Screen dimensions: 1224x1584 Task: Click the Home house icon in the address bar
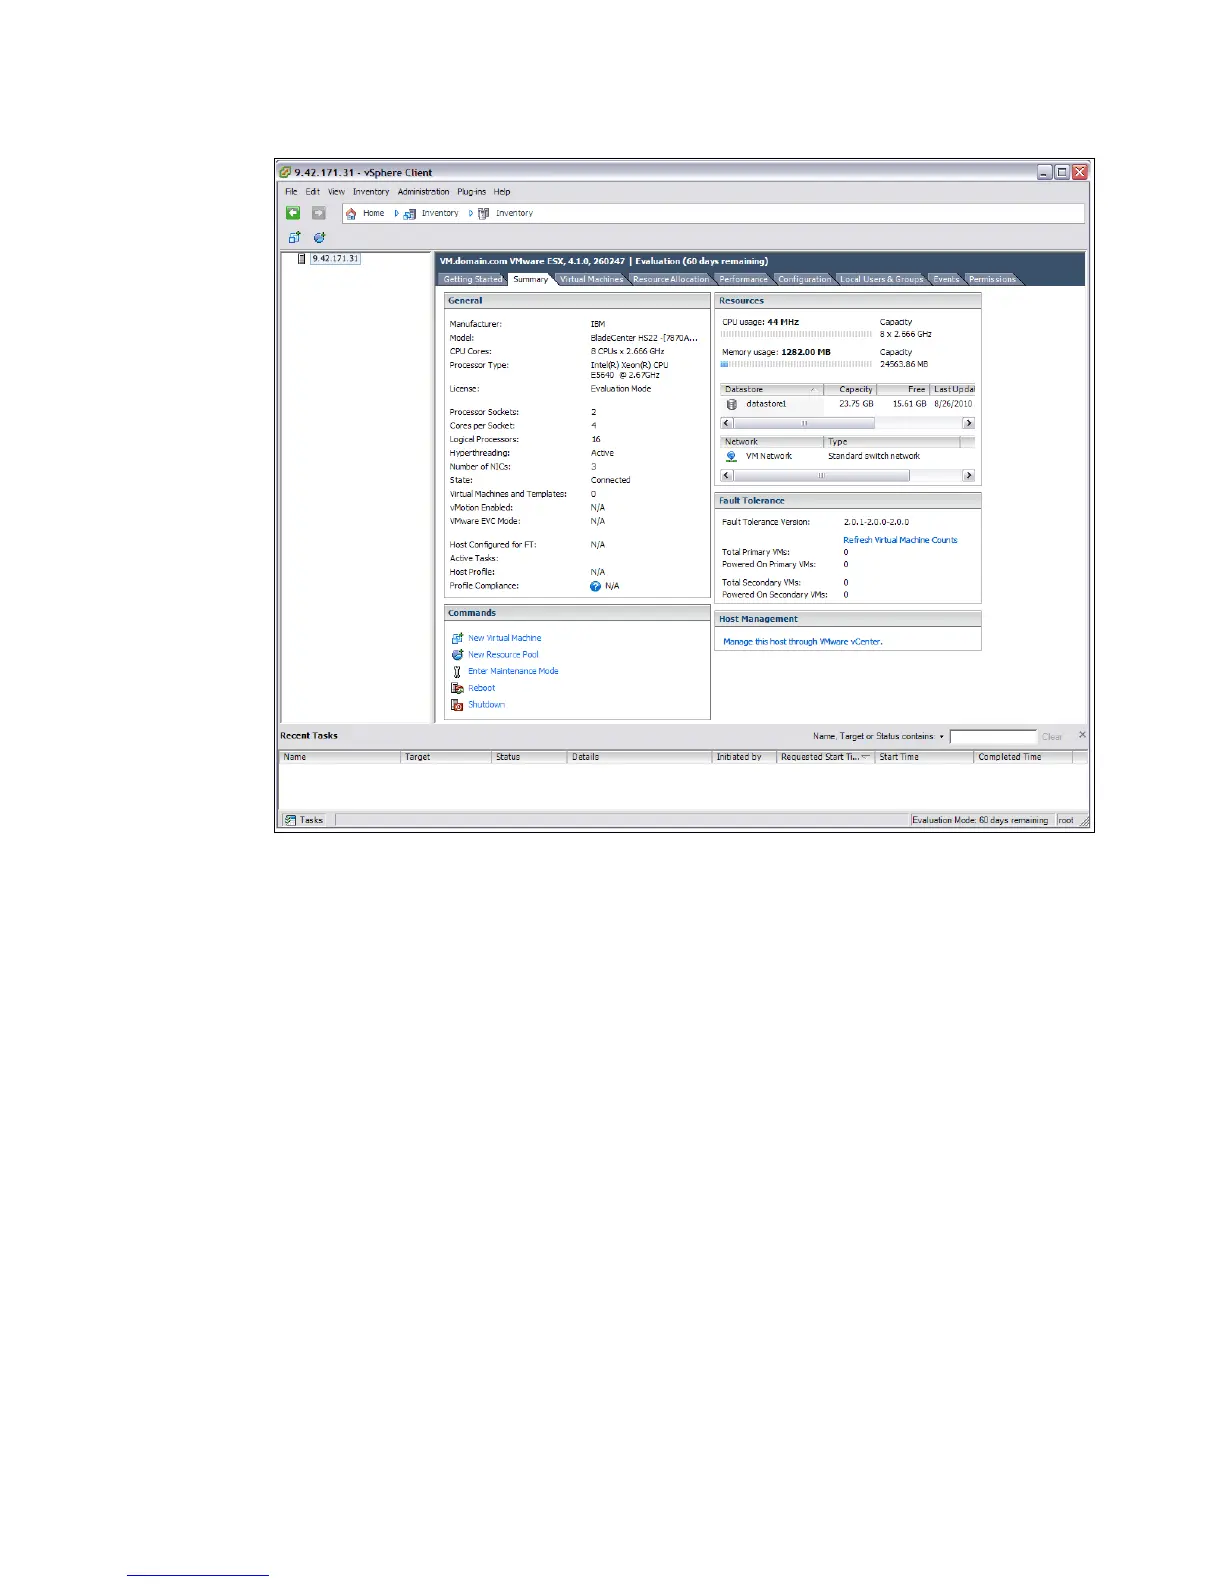pos(351,213)
